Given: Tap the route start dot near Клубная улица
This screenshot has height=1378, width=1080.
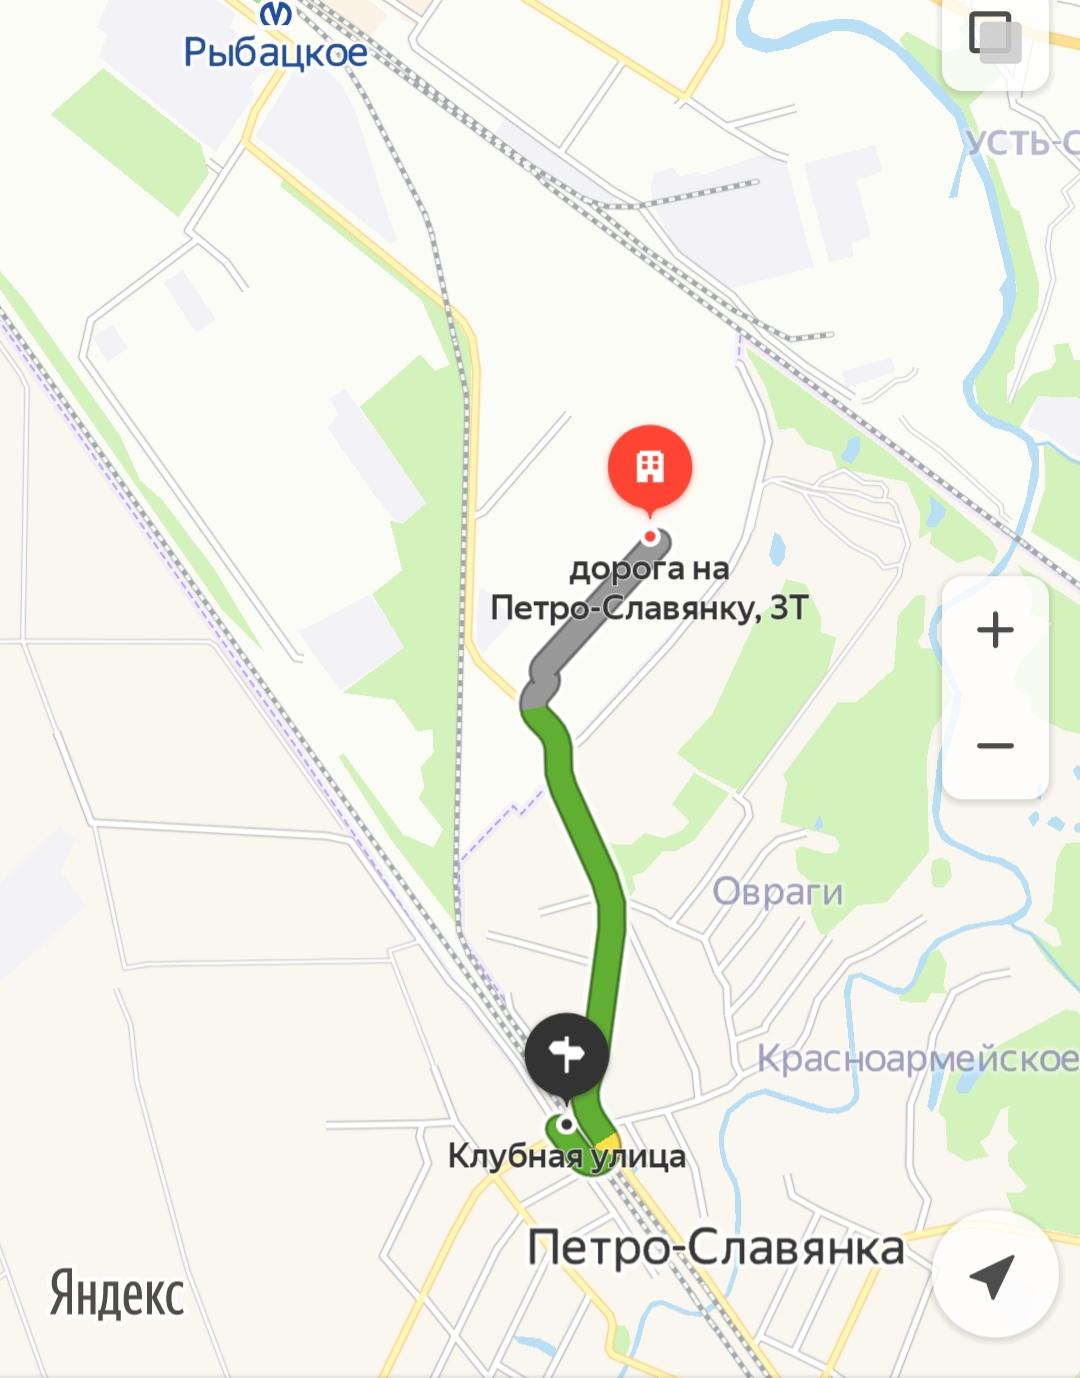Looking at the screenshot, I should point(567,1125).
